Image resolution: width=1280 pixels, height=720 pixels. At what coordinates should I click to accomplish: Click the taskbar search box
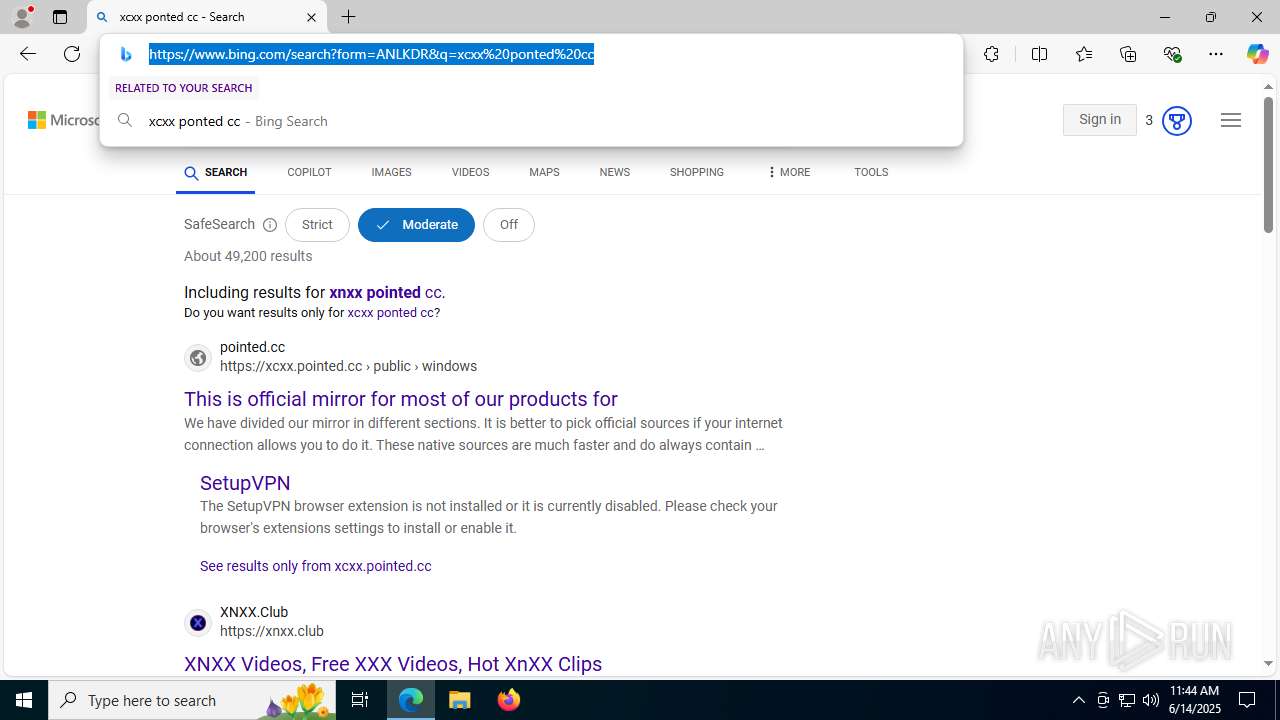click(x=192, y=700)
